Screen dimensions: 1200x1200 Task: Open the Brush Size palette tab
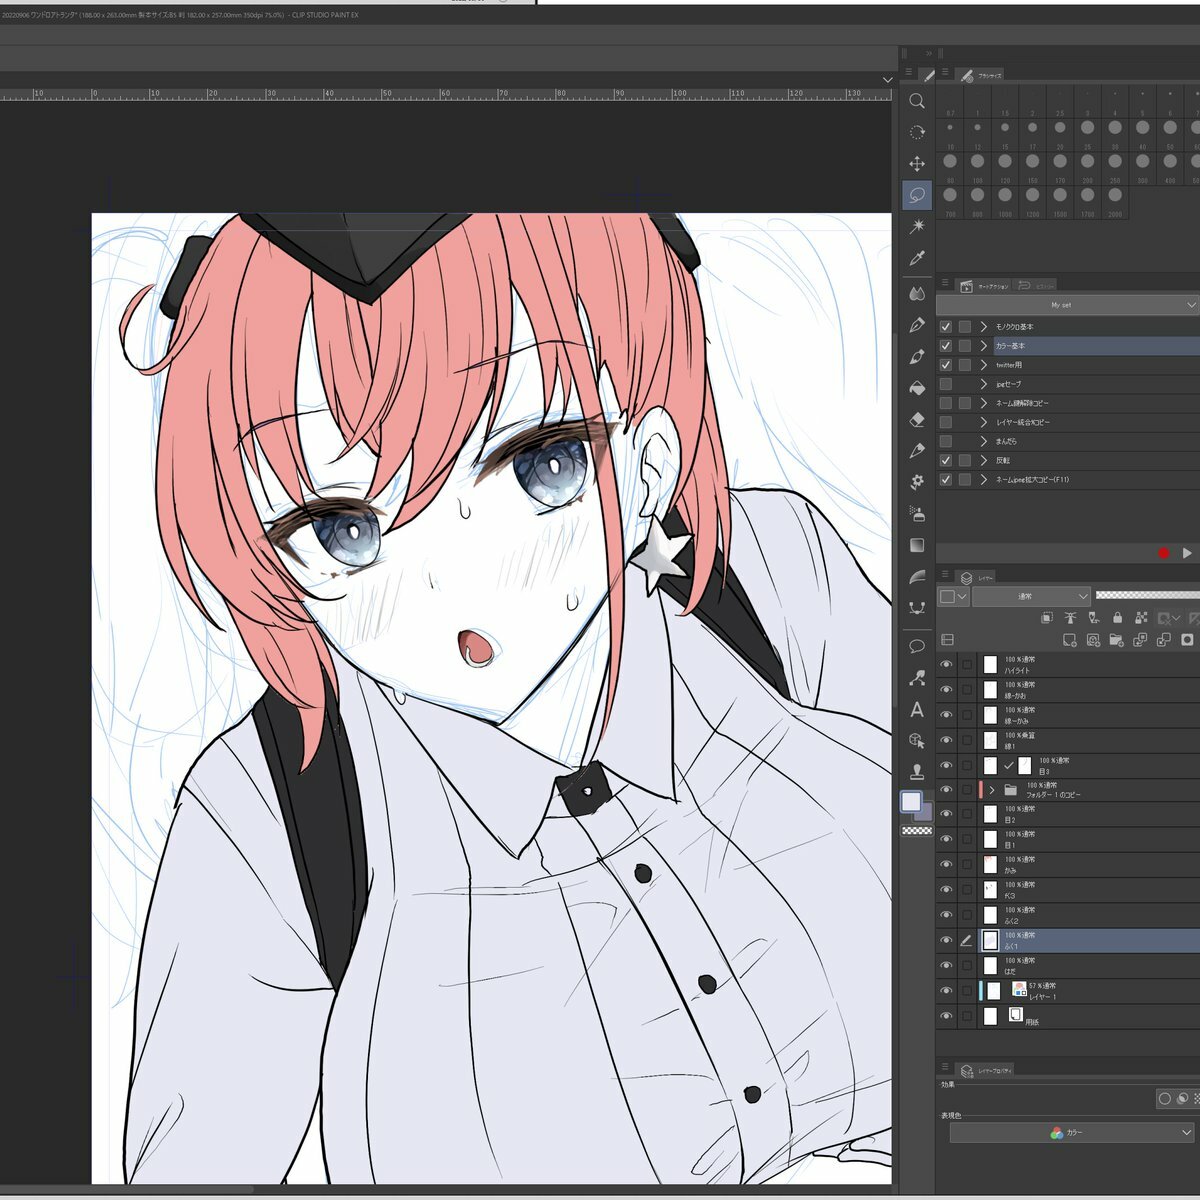[x=981, y=76]
